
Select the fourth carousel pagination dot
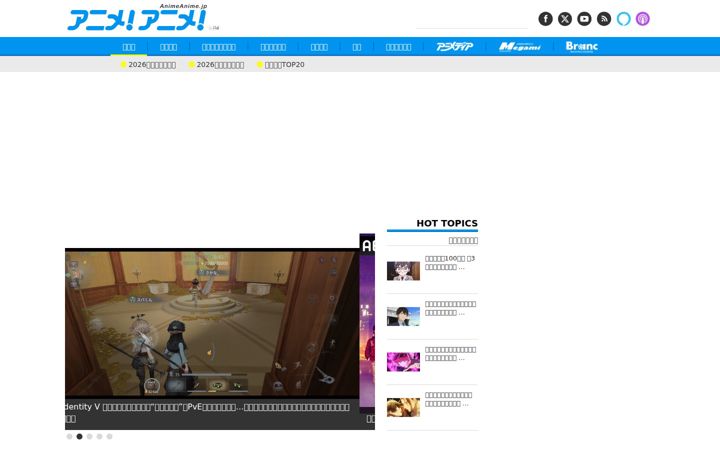point(100,437)
